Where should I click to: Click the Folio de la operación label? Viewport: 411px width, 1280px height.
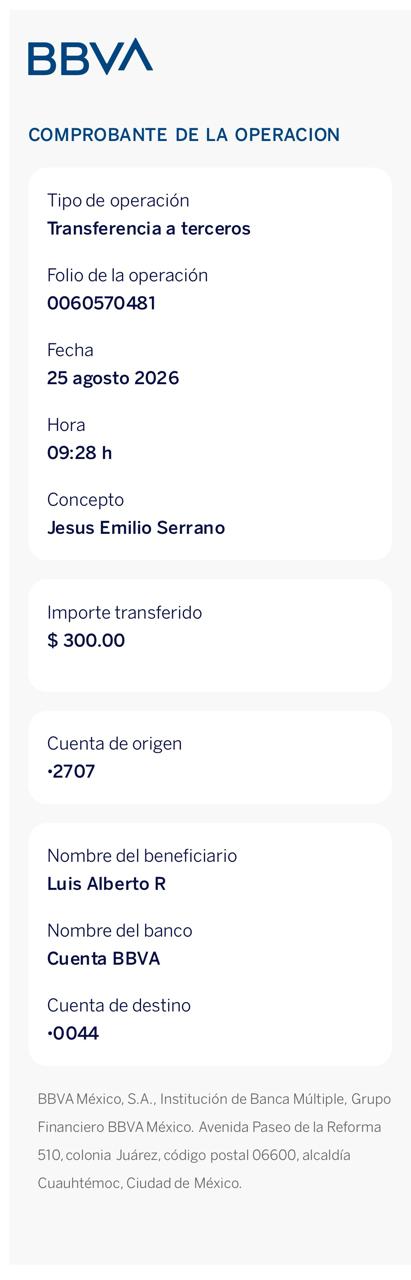point(127,276)
